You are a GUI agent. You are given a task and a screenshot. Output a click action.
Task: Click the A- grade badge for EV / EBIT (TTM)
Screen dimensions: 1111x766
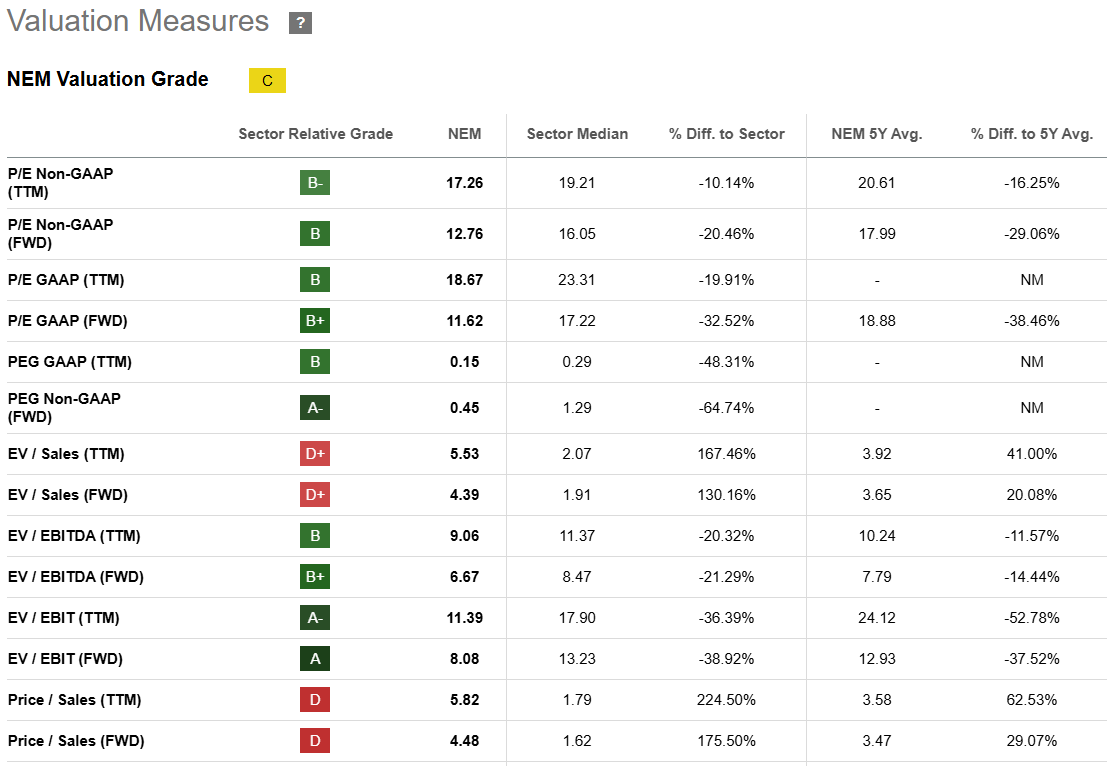click(315, 618)
